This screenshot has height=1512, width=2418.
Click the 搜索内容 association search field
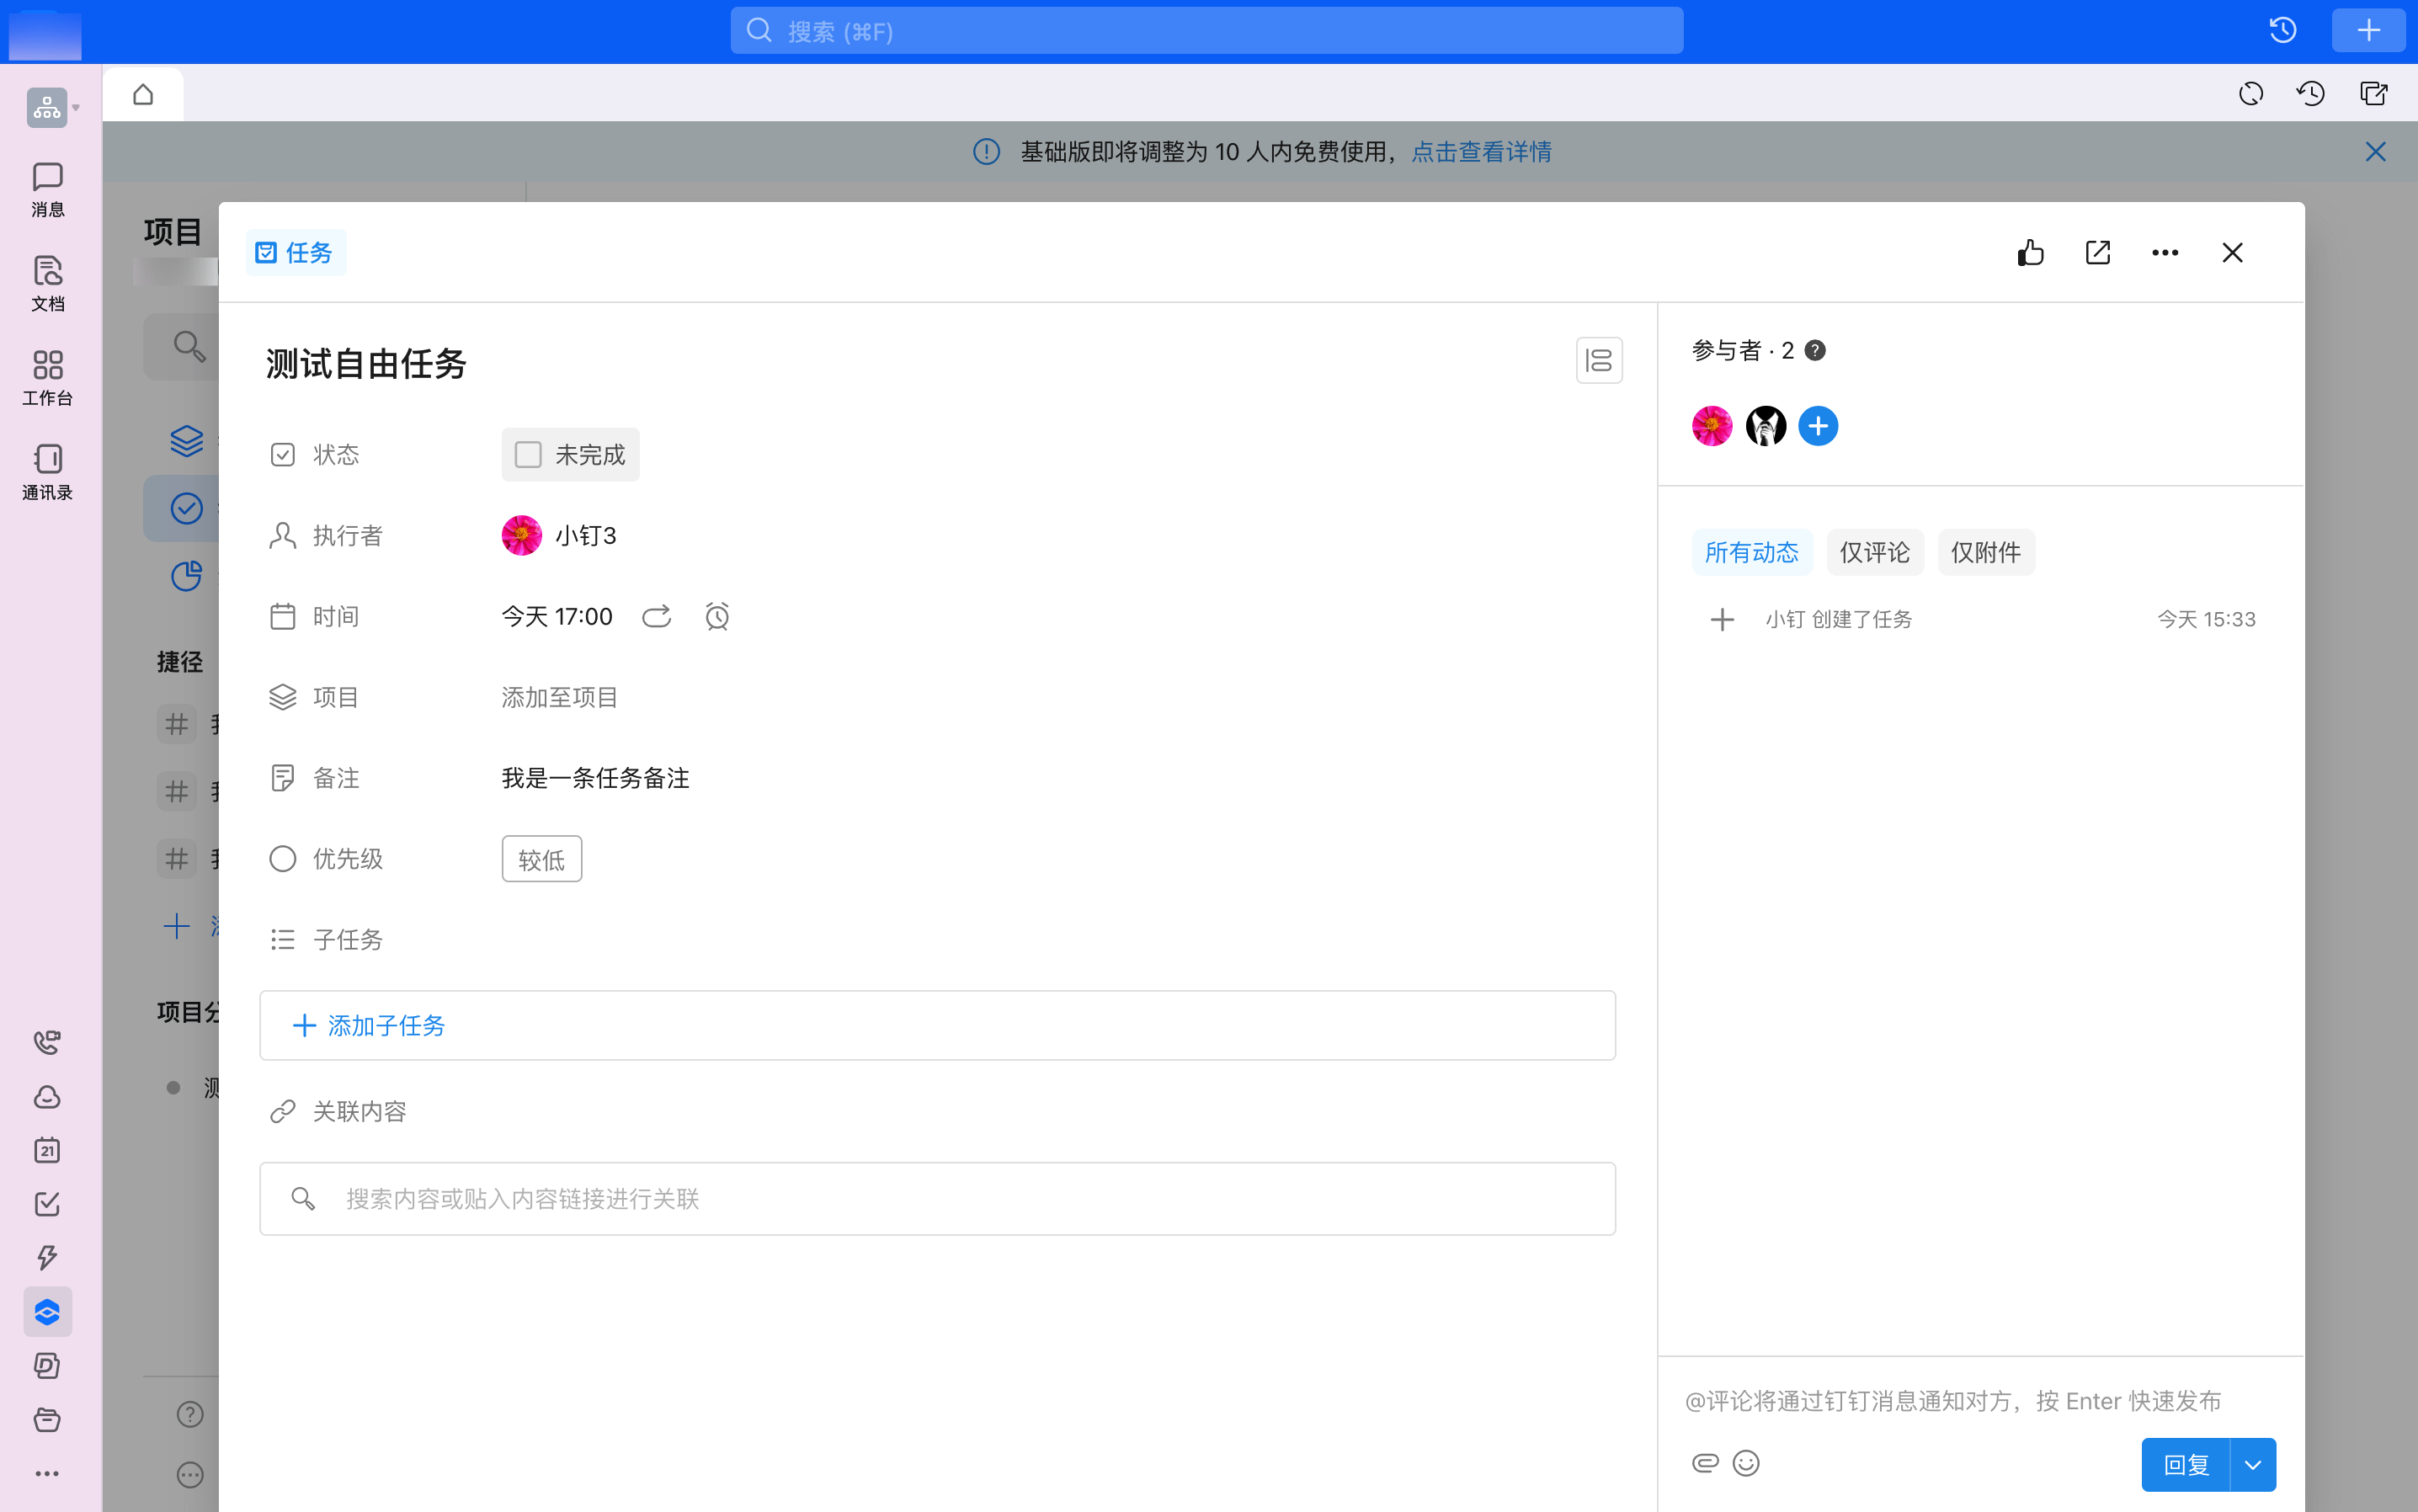tap(937, 1198)
